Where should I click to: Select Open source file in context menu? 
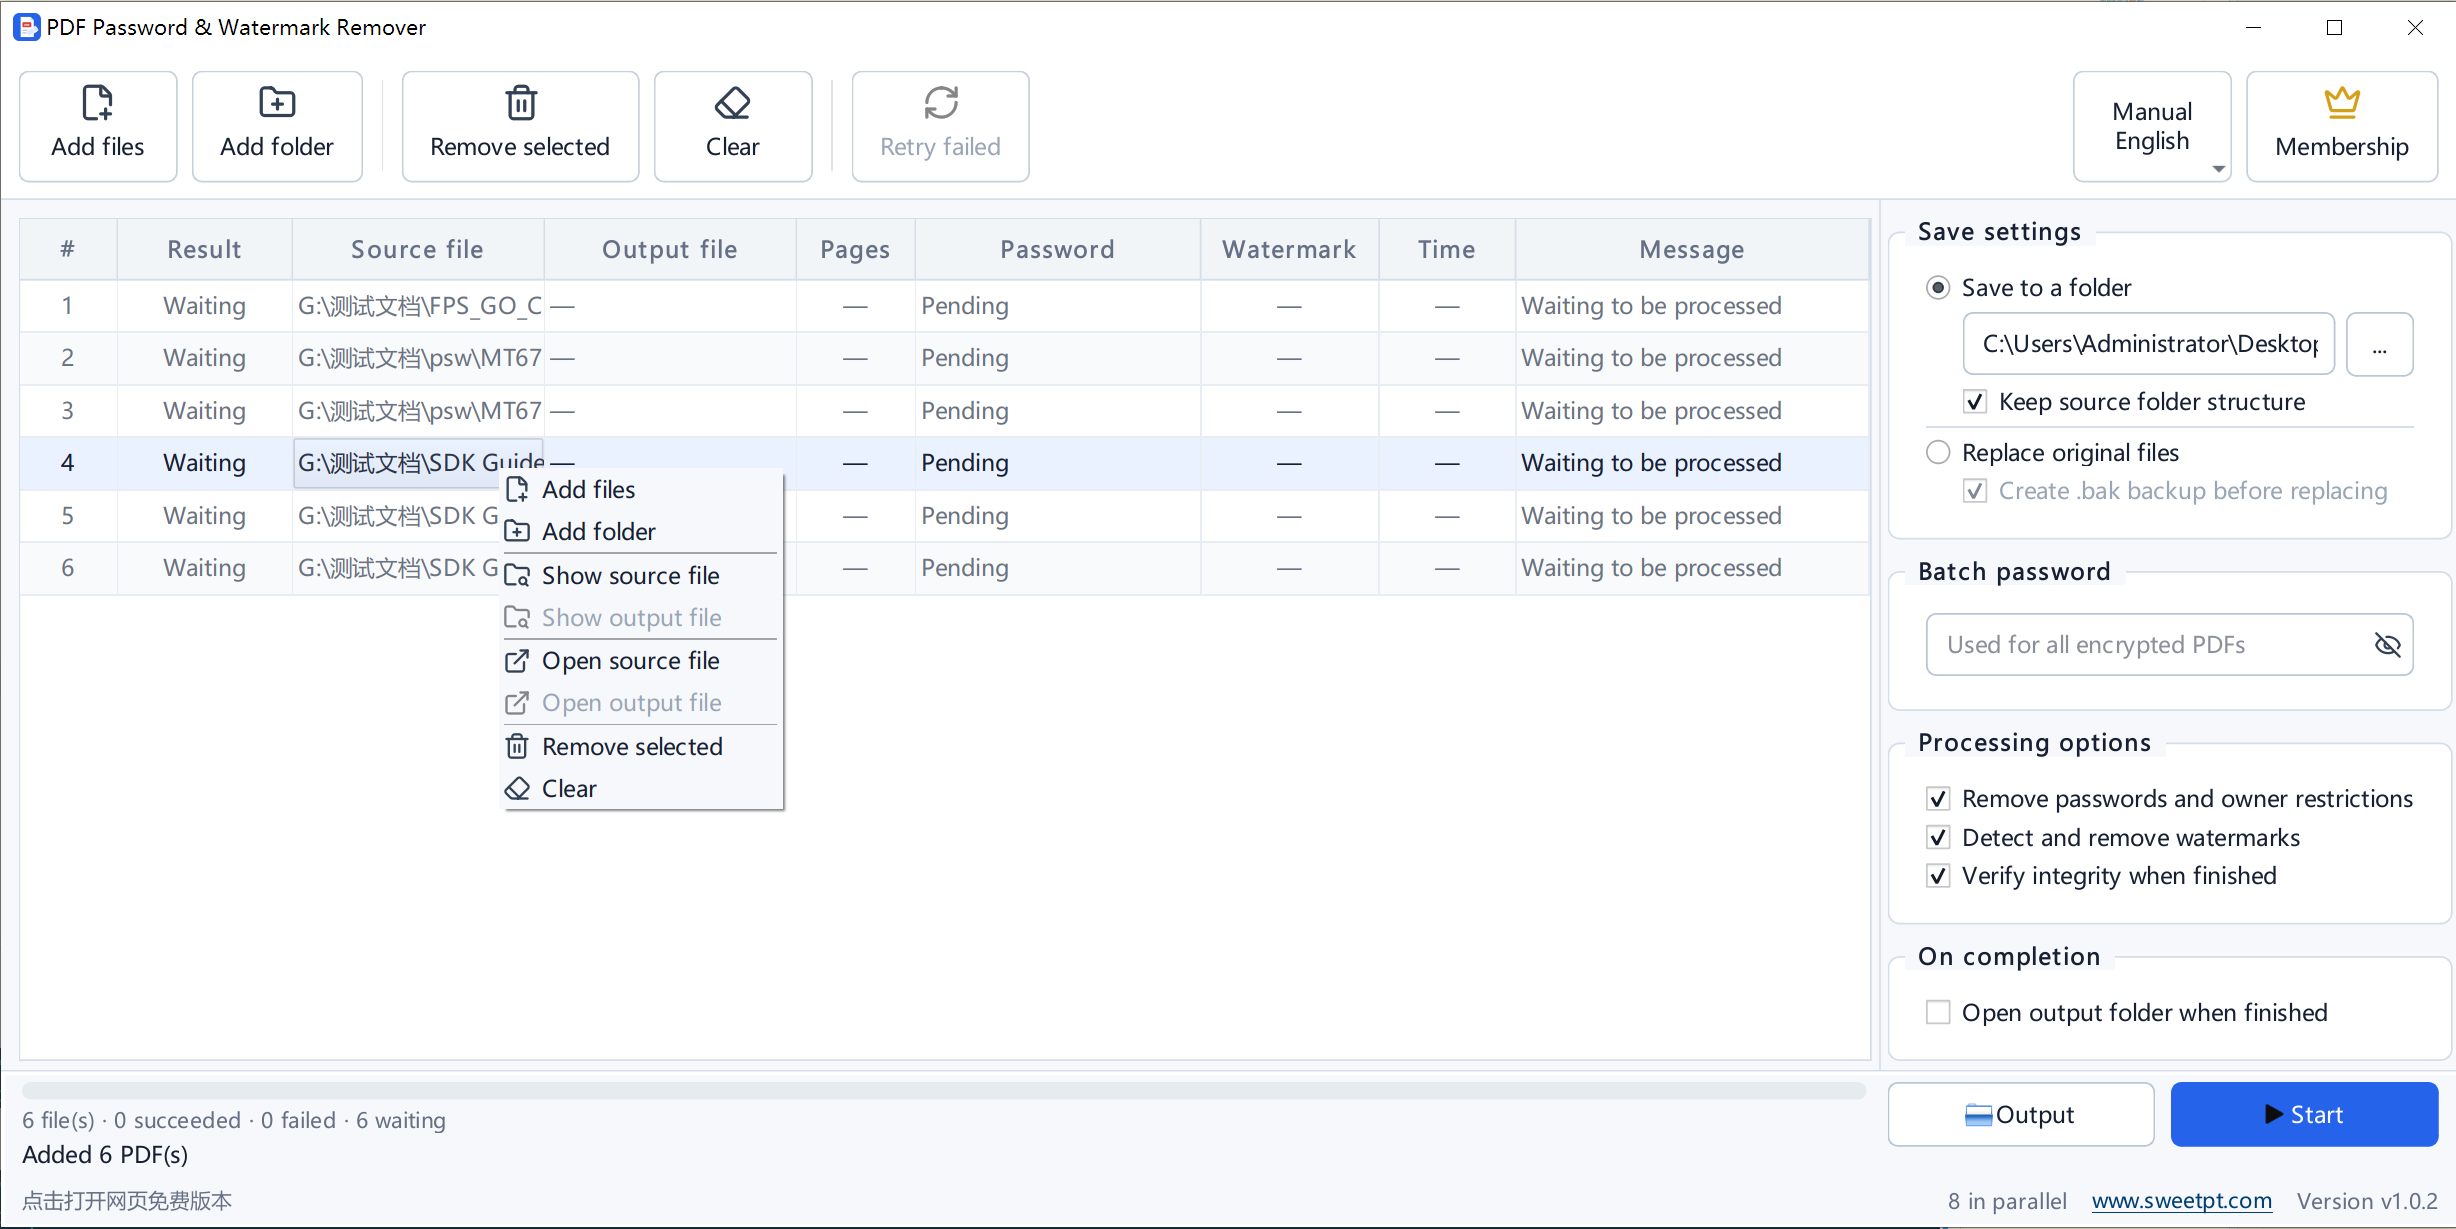point(641,661)
